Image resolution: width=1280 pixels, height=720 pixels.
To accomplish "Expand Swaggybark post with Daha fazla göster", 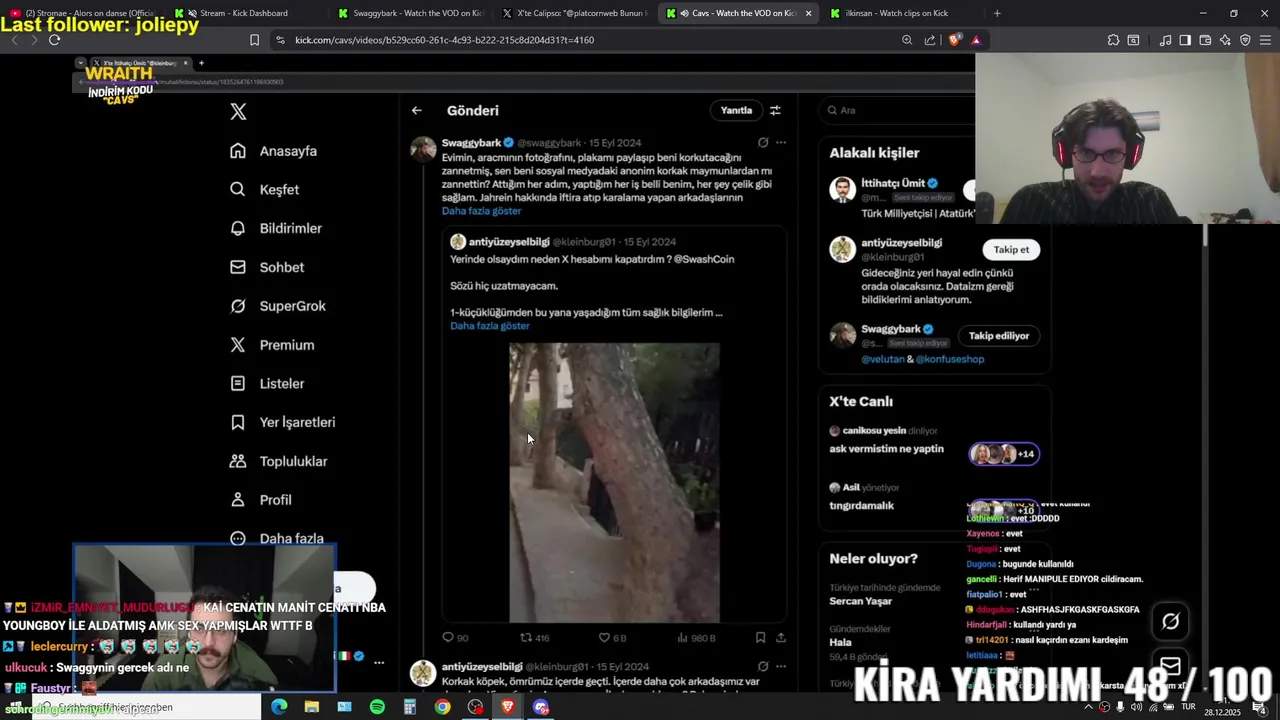I will tap(481, 211).
